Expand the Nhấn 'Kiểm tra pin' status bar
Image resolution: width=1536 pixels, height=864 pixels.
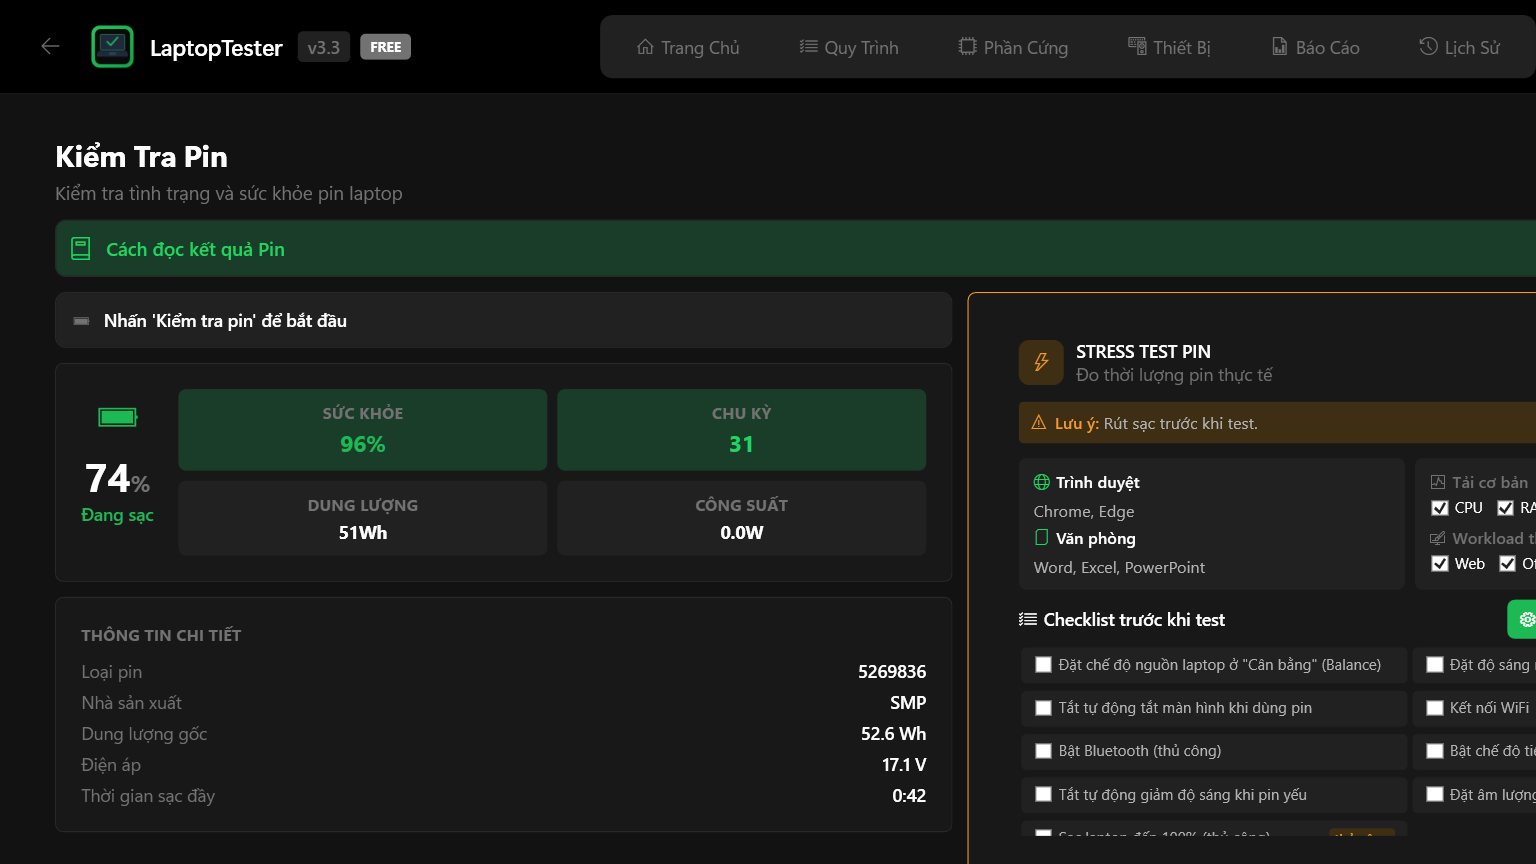pos(225,321)
